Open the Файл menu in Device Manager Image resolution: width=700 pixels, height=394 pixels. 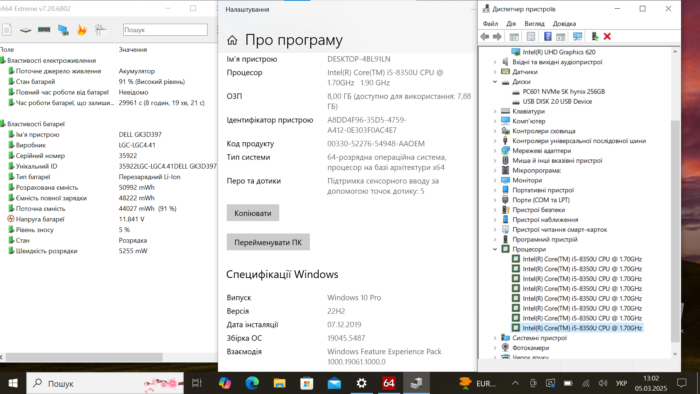pyautogui.click(x=490, y=24)
